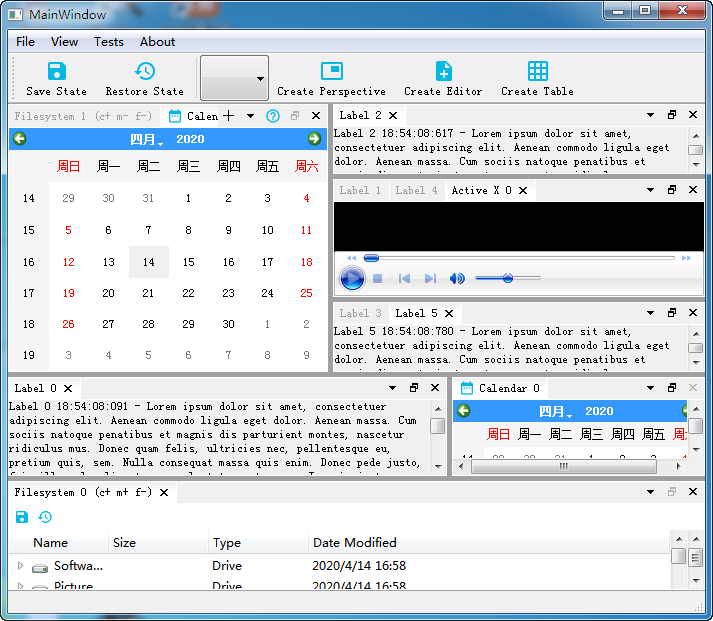713x621 pixels.
Task: Open the View menu
Action: tap(64, 42)
